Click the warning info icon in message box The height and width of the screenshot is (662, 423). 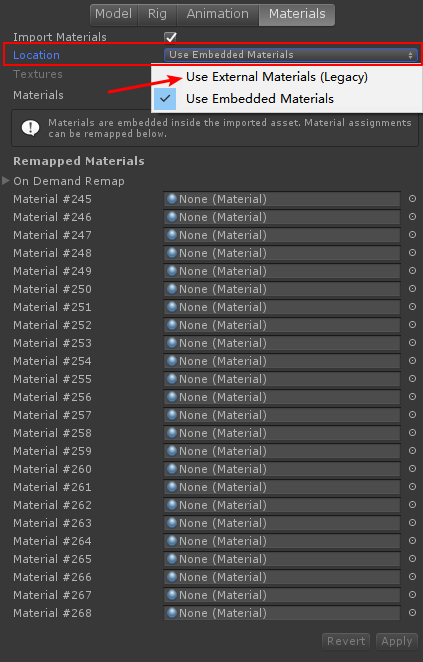coord(30,128)
